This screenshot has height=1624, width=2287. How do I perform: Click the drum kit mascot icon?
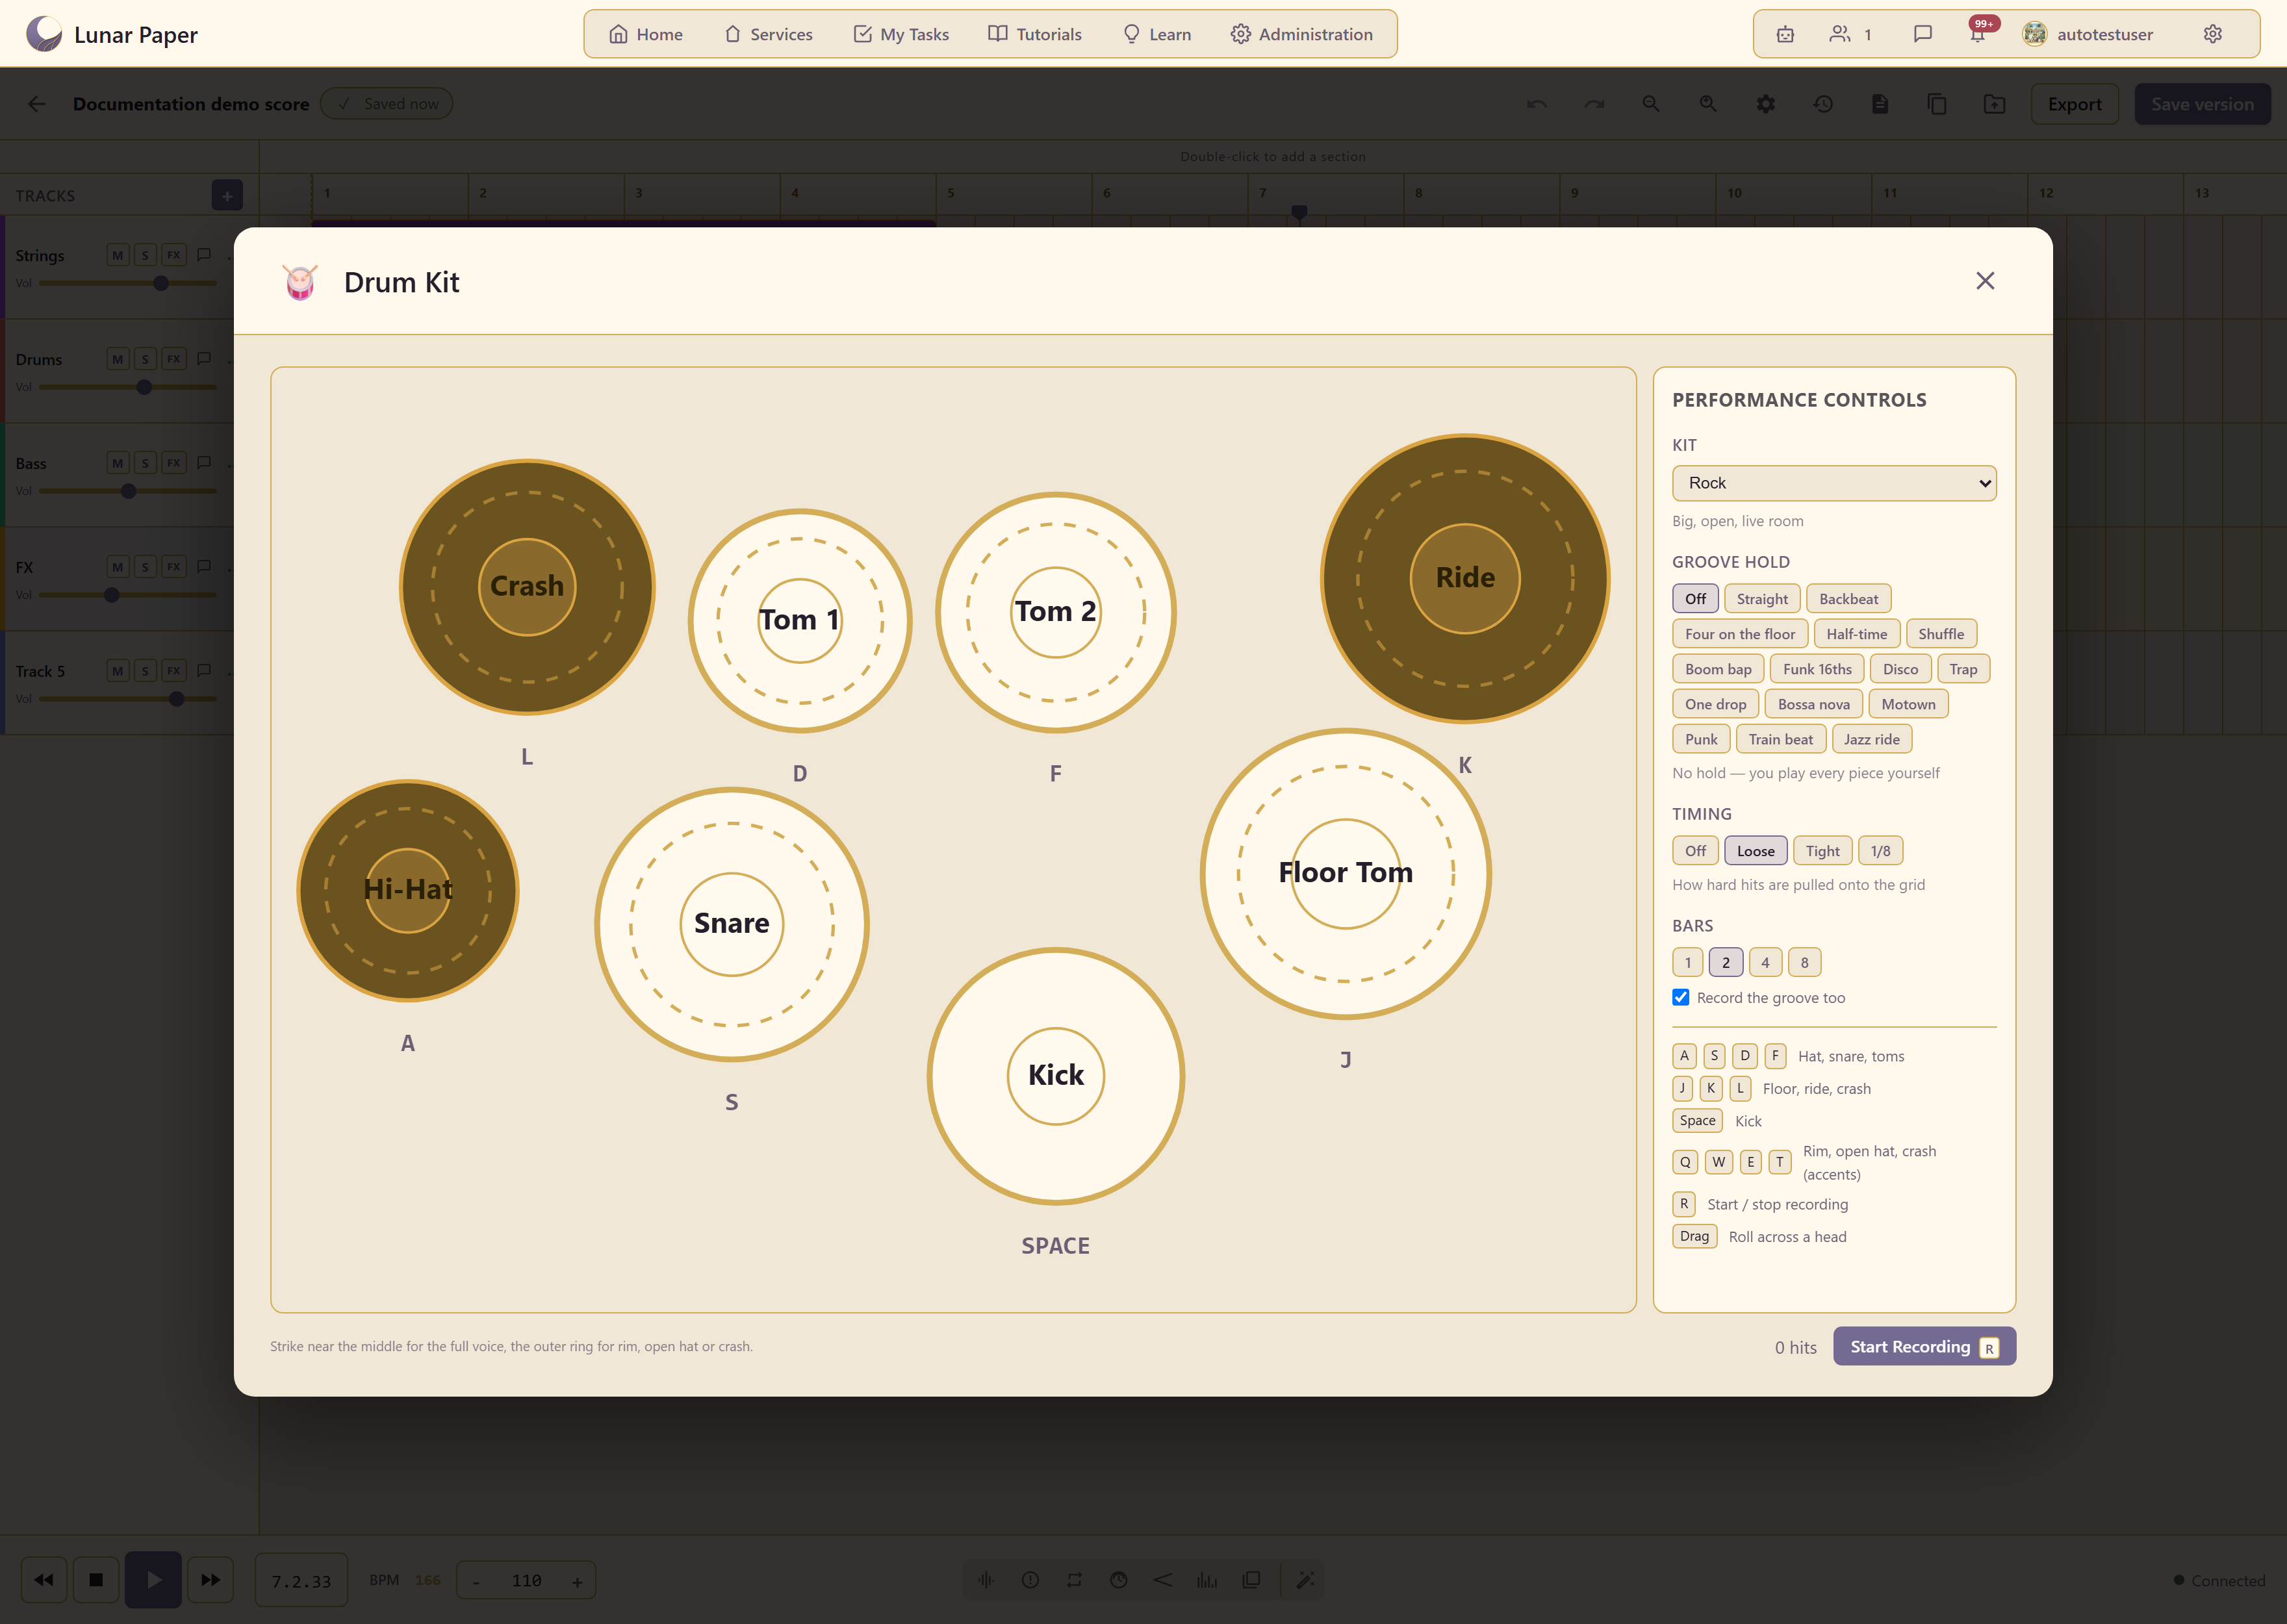tap(300, 282)
